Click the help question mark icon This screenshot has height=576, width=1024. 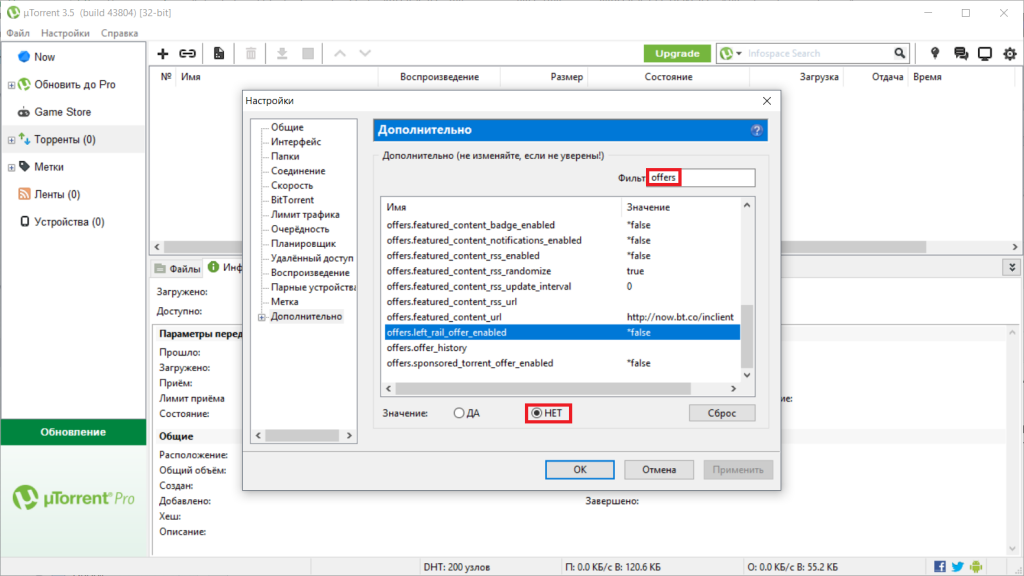point(756,130)
